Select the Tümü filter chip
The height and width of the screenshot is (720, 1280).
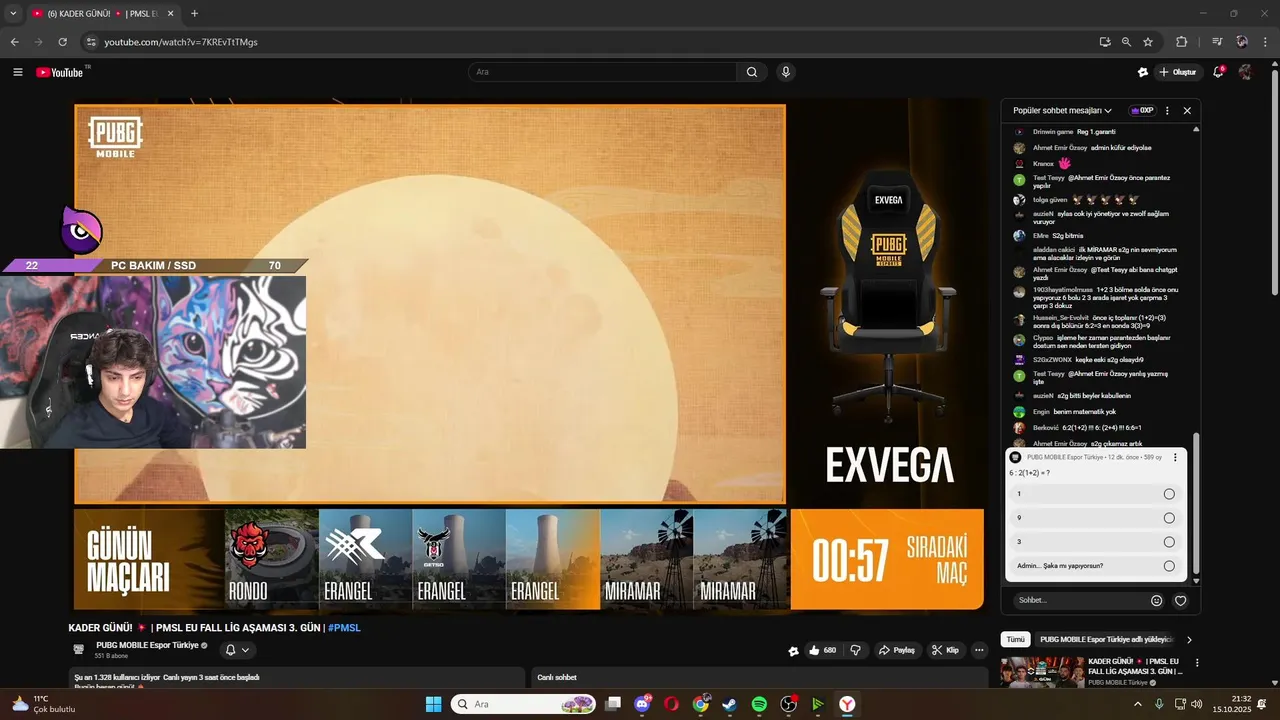click(x=1015, y=639)
